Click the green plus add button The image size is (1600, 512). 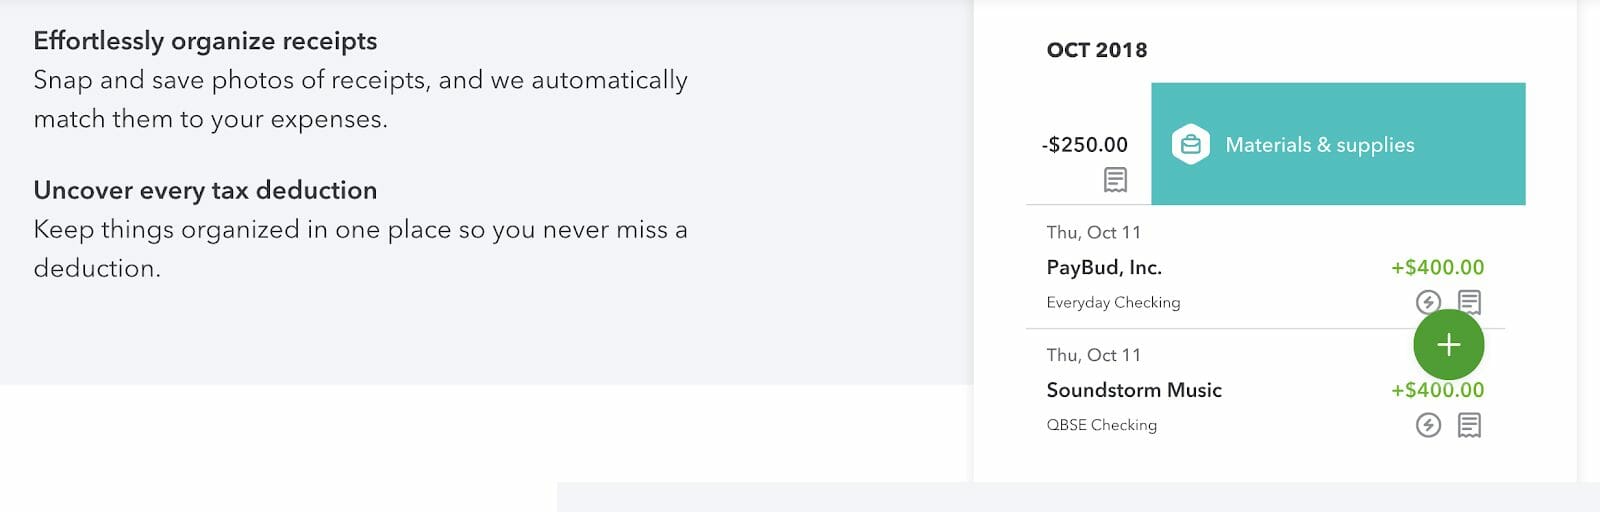tap(1448, 345)
